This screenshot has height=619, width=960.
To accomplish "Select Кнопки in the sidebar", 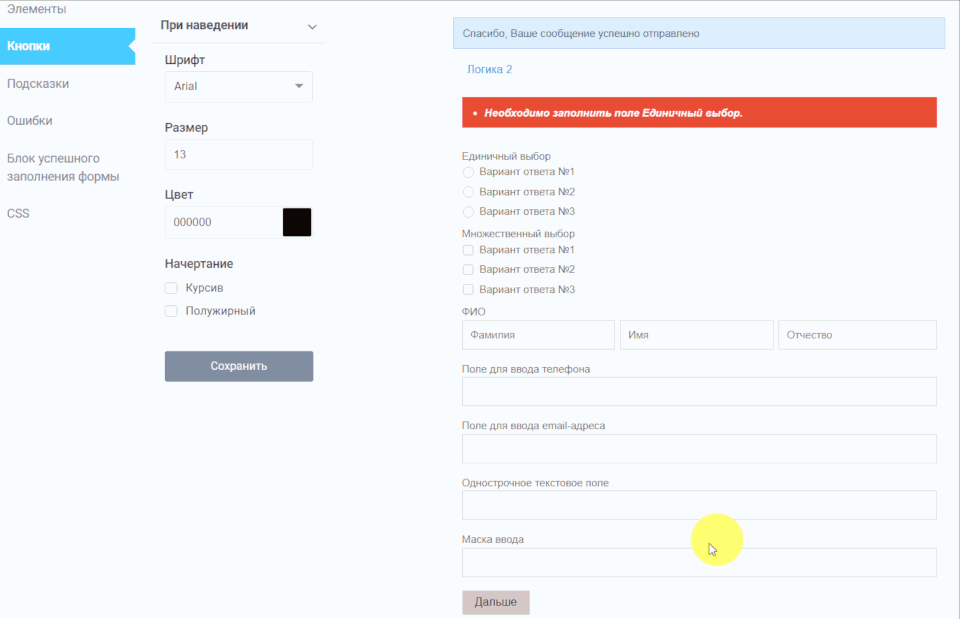I will coord(28,46).
